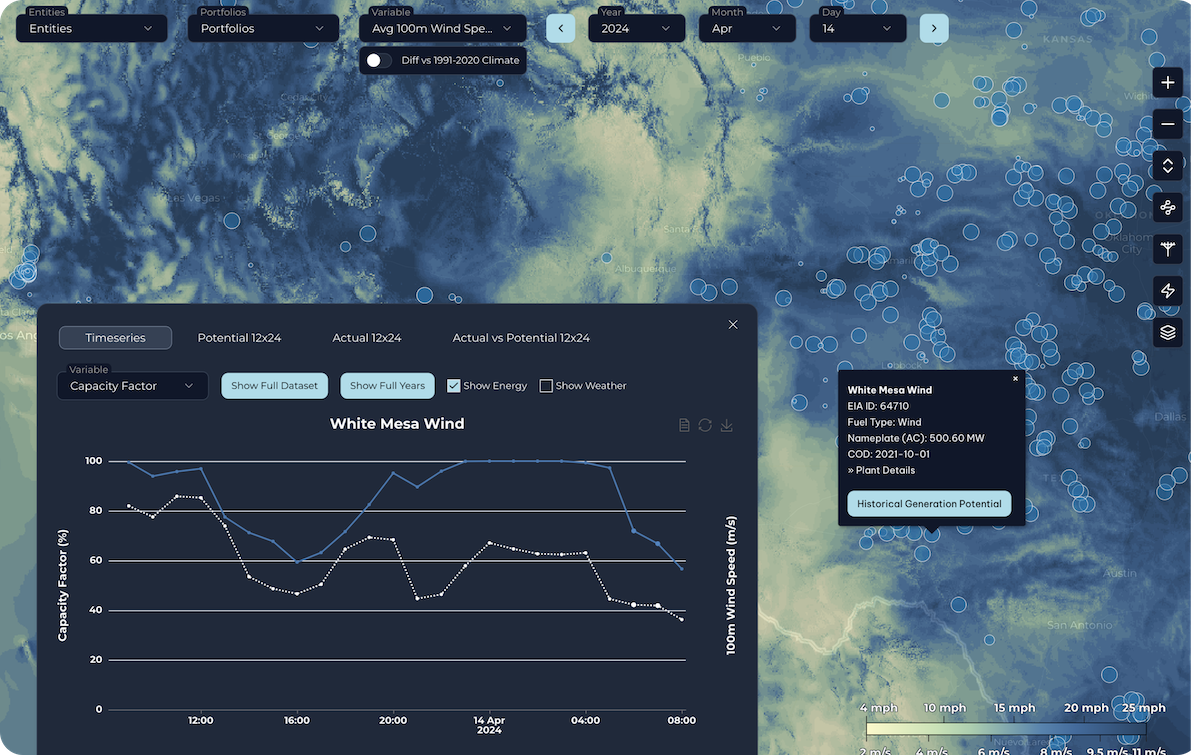Uncheck the Show Energy checkbox
The width and height of the screenshot is (1200, 755).
pos(453,386)
